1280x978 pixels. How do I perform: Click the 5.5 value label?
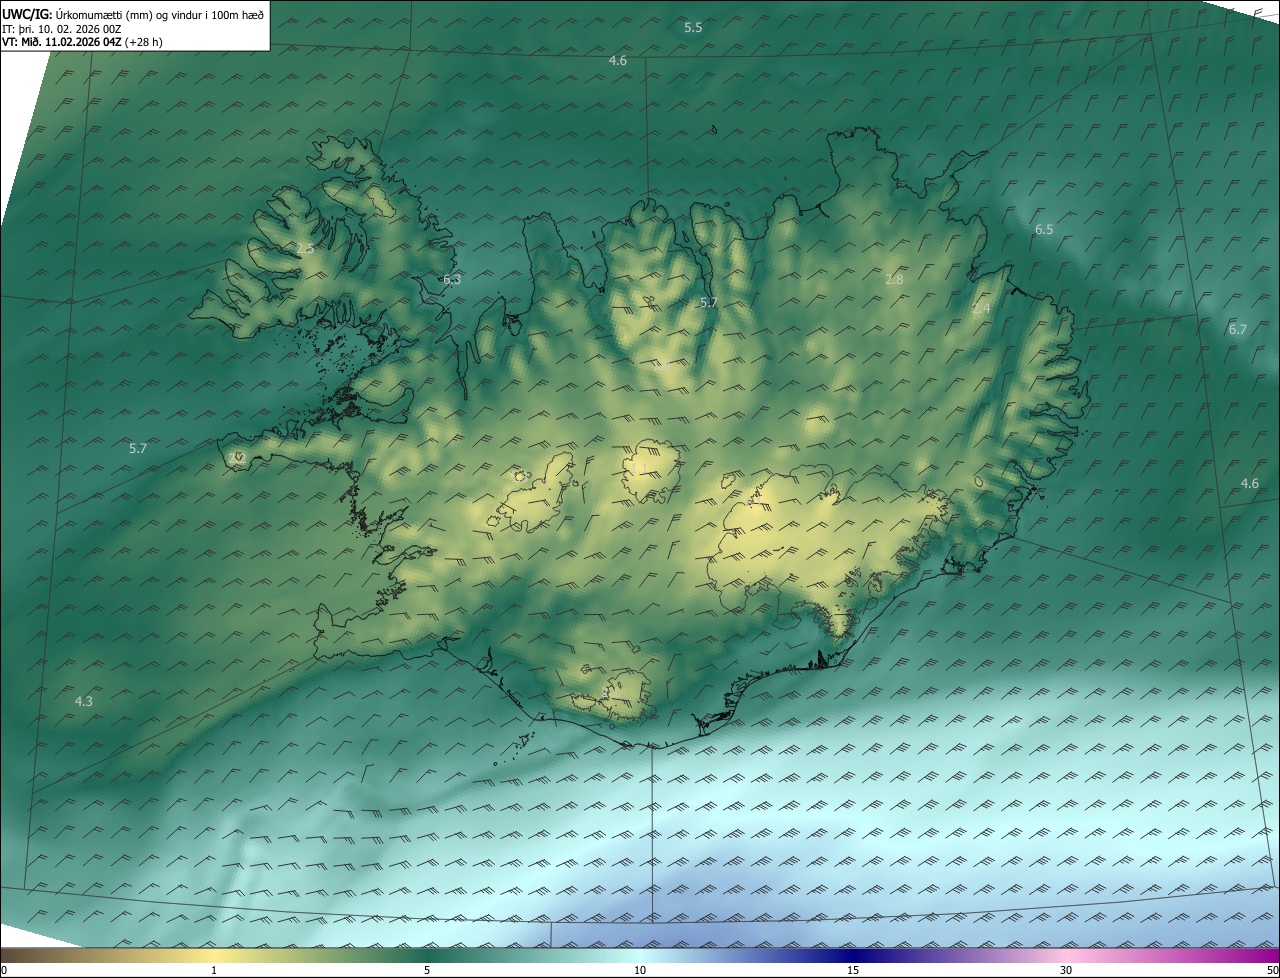coord(693,28)
